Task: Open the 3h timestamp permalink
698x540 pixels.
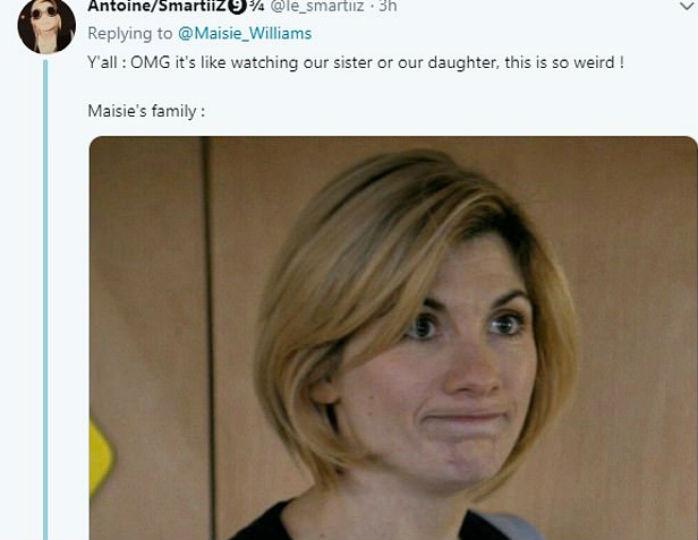Action: pos(387,6)
